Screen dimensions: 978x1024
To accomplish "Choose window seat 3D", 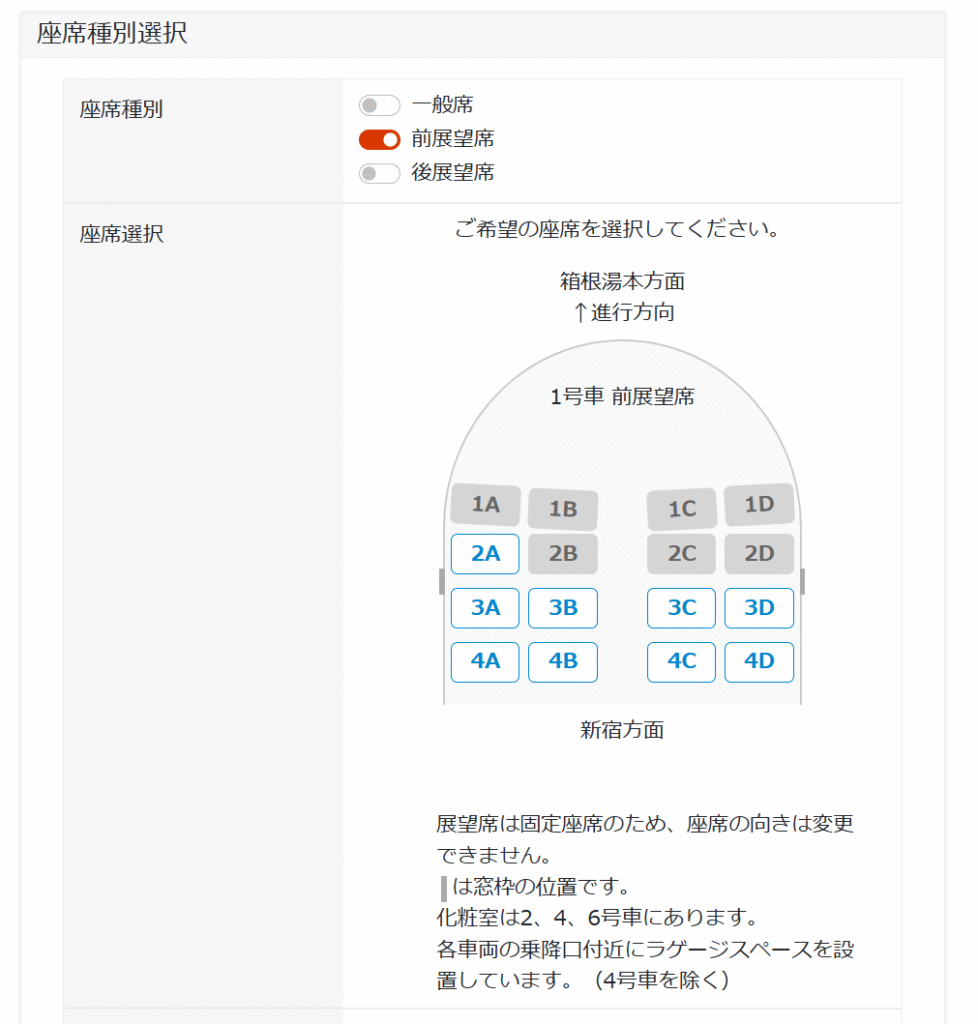I will (x=759, y=608).
